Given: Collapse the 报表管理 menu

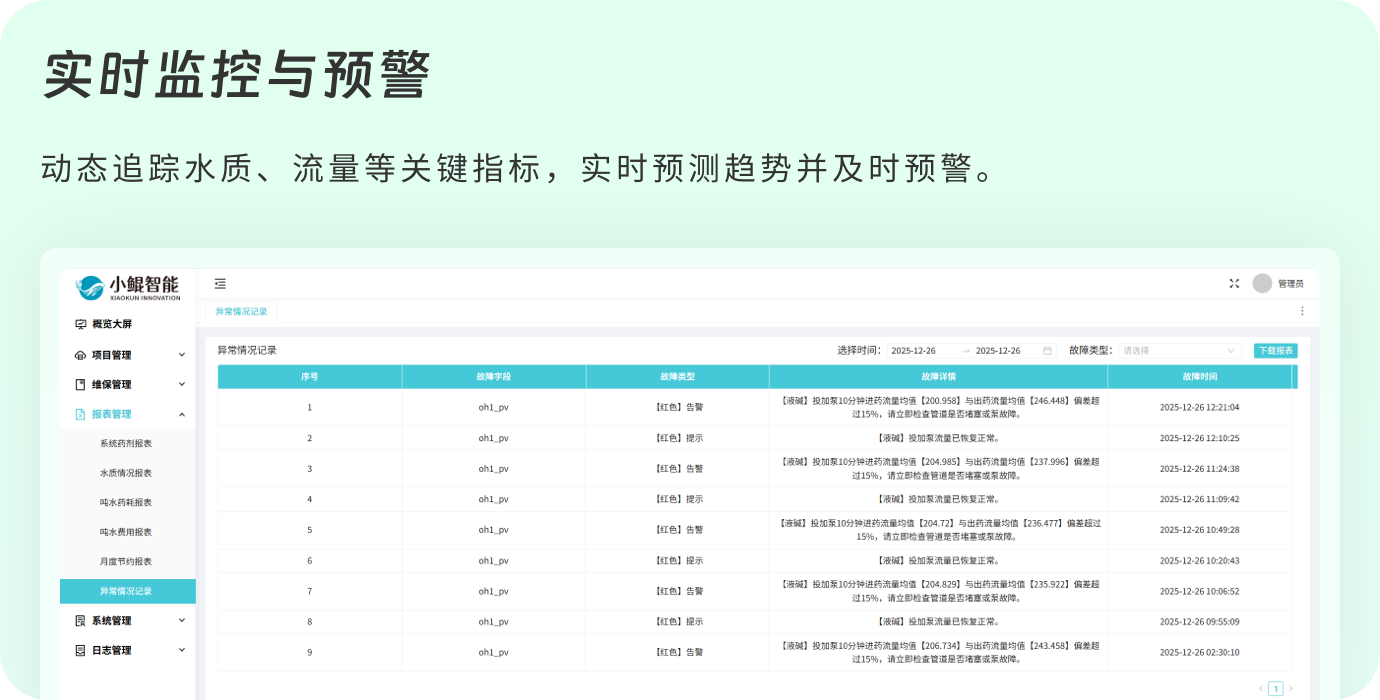Looking at the screenshot, I should tap(129, 414).
